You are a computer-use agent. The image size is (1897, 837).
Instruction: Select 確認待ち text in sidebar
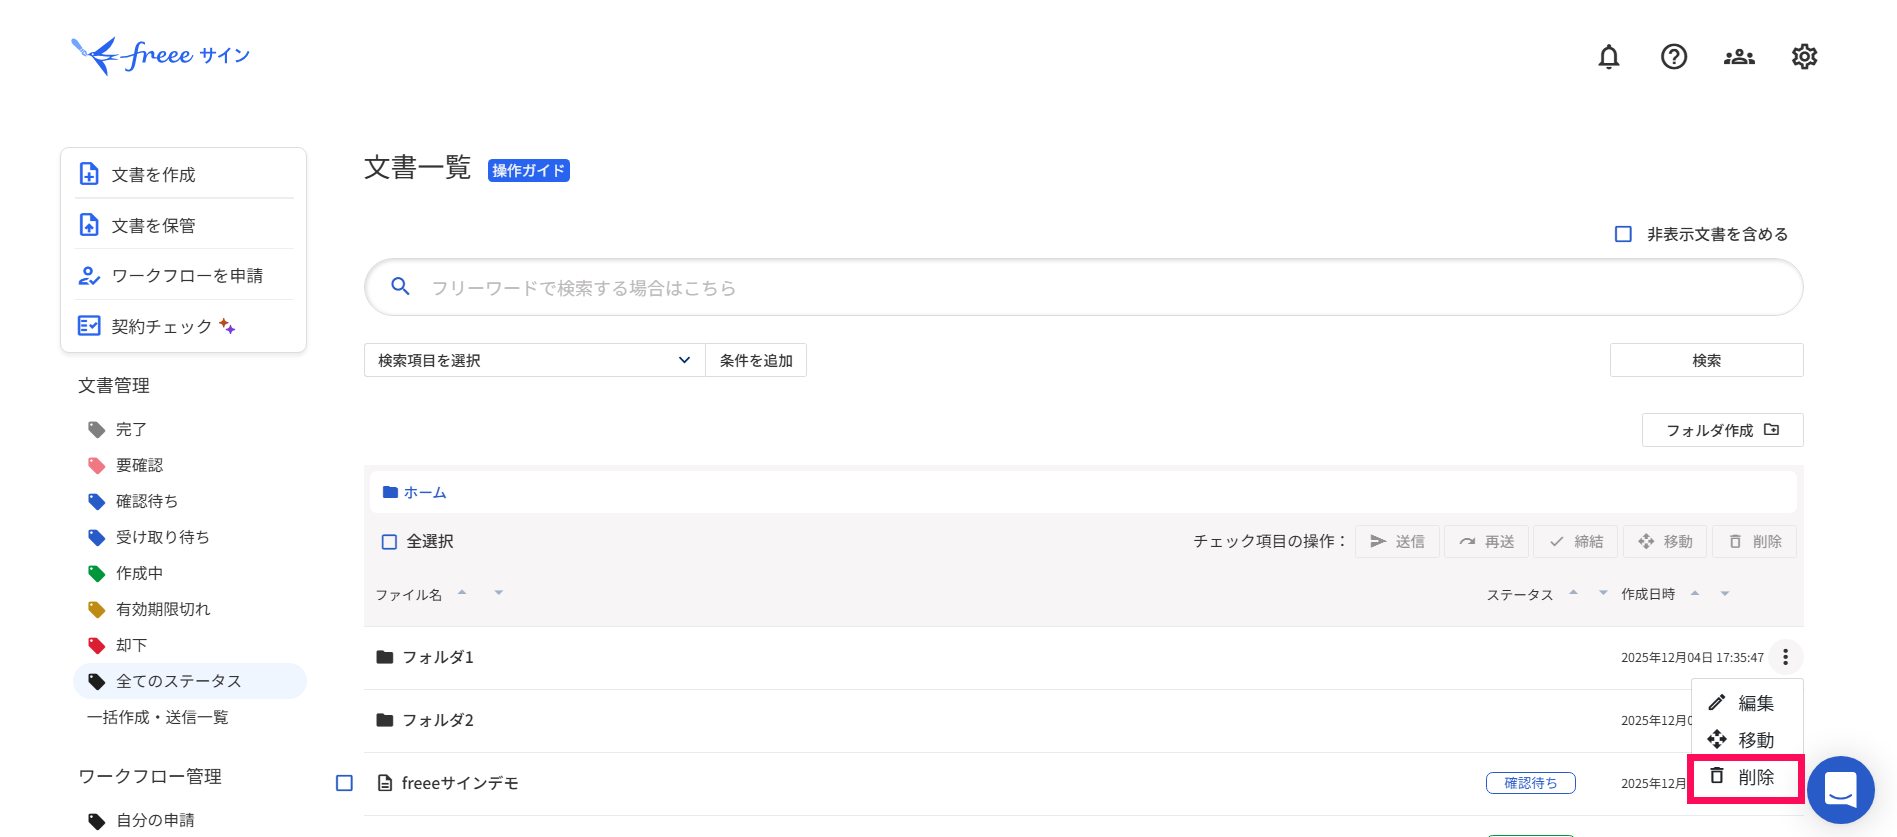click(147, 501)
